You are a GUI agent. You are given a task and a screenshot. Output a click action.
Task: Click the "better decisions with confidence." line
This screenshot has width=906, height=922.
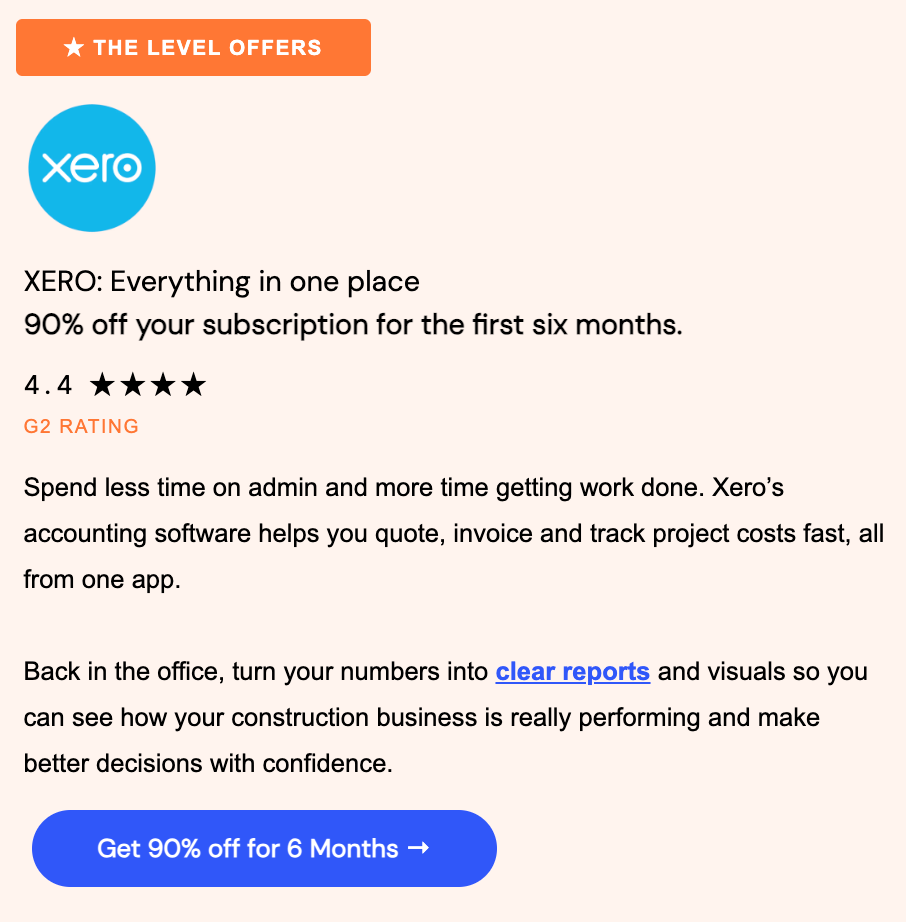(208, 763)
